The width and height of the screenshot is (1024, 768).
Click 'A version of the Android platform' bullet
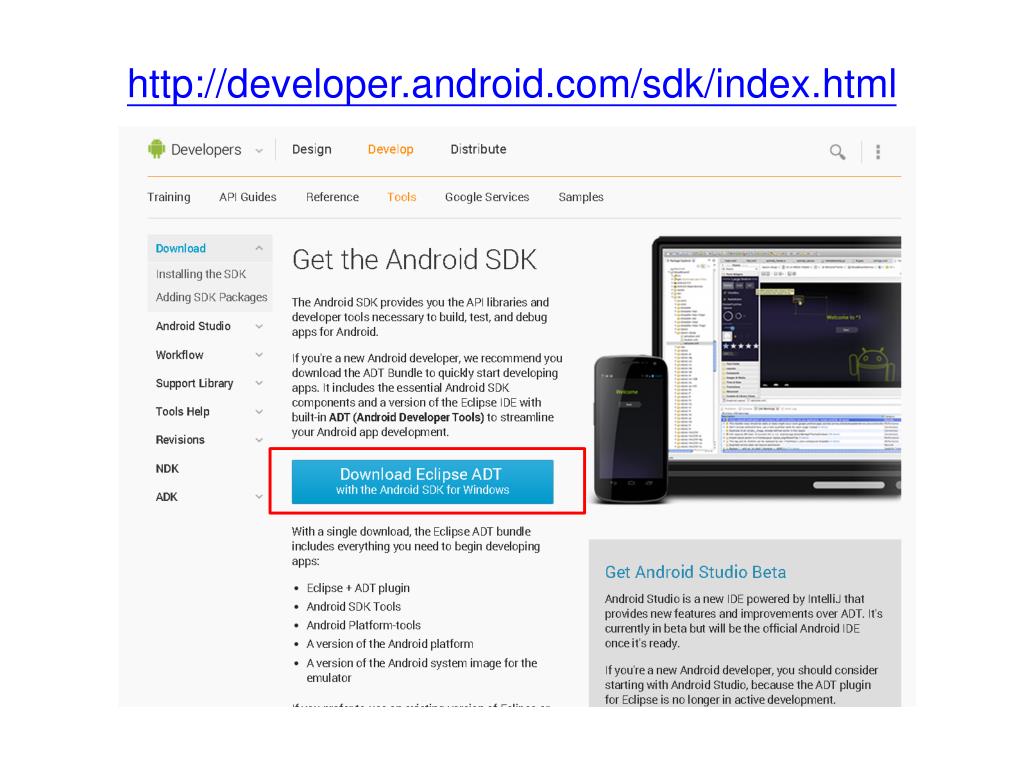tap(390, 644)
